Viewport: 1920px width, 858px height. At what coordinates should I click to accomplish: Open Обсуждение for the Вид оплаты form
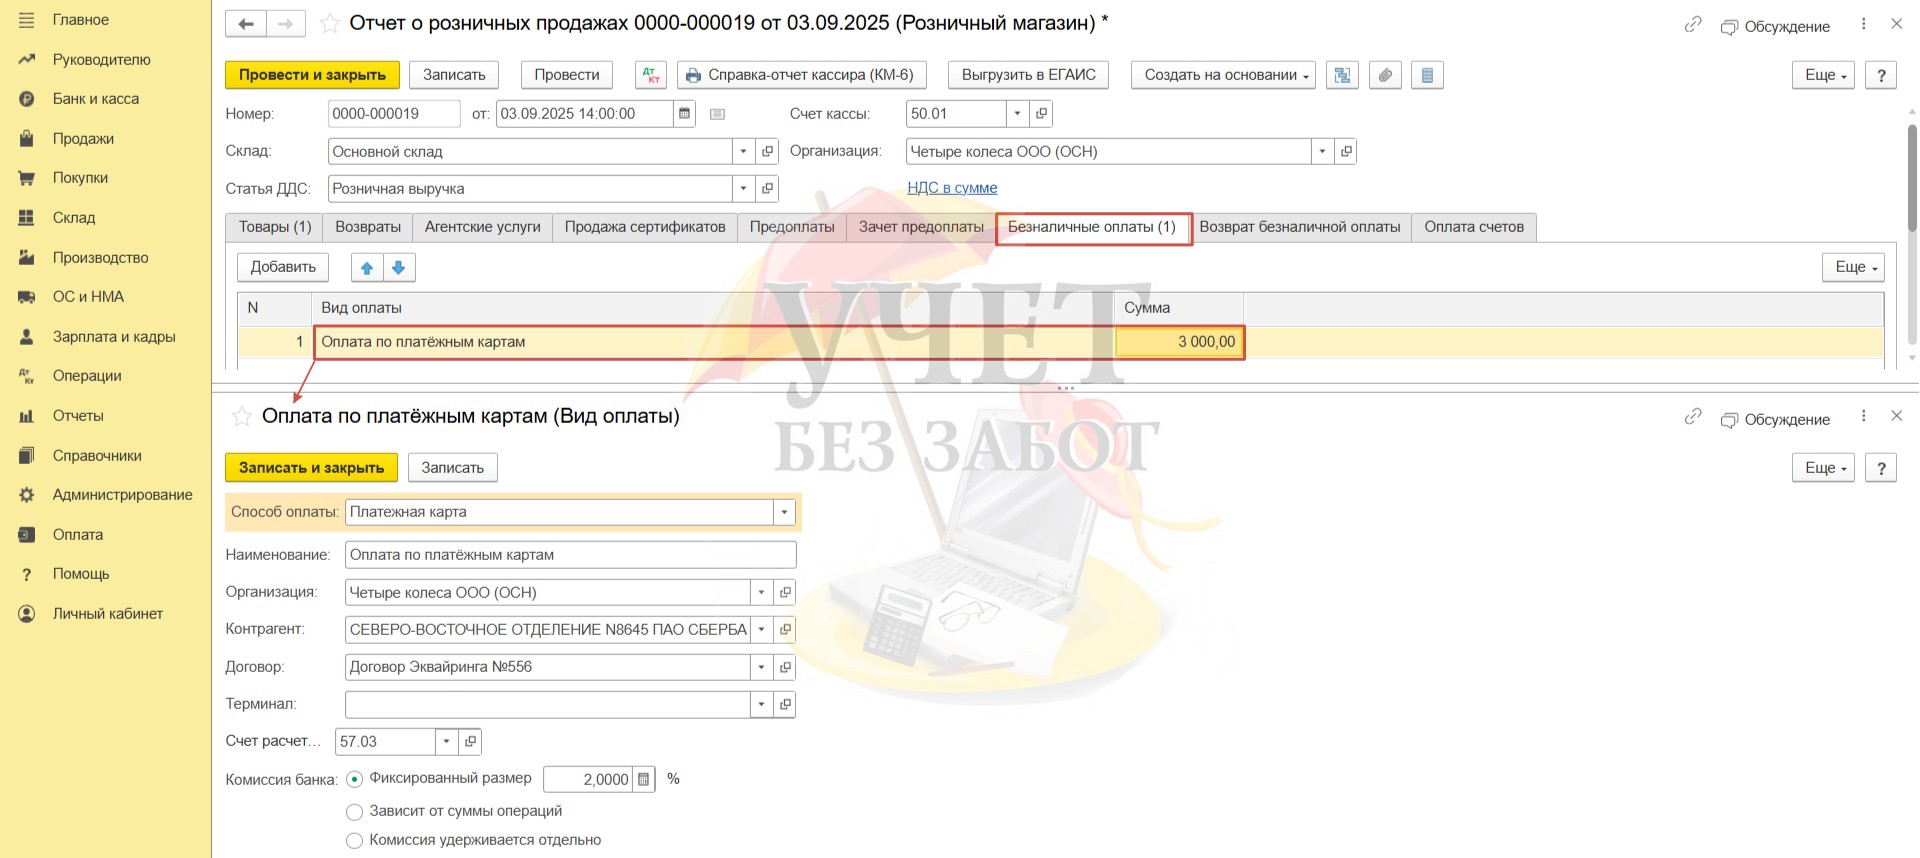click(x=1776, y=420)
